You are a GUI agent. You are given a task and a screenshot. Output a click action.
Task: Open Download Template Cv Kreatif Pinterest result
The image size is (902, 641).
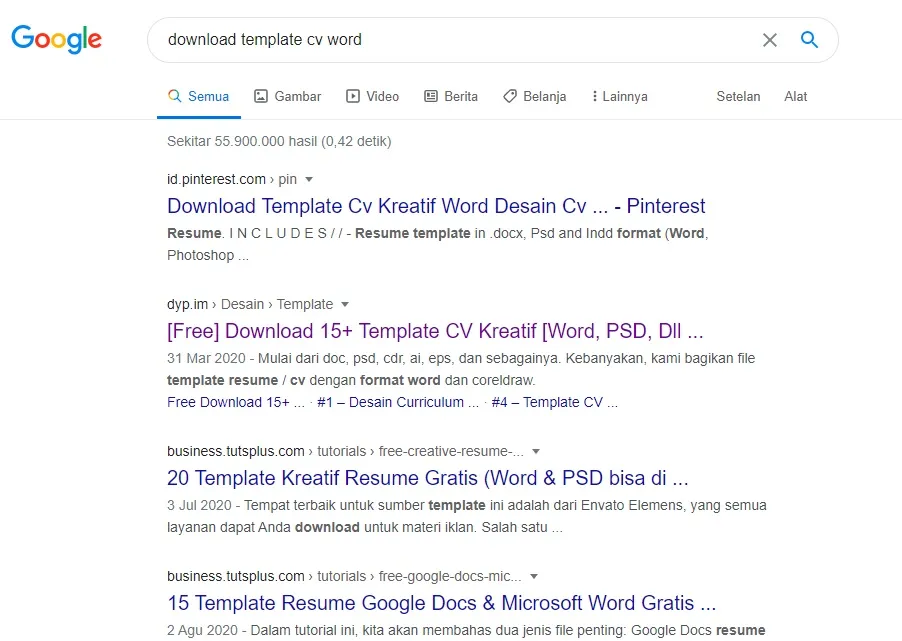pos(436,206)
